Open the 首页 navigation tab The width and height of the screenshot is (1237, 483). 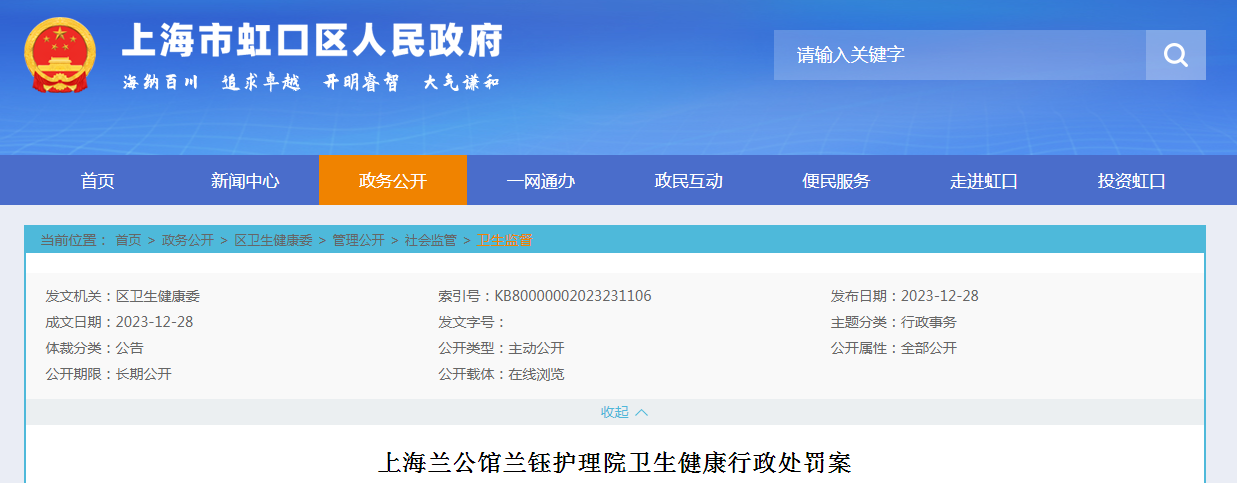98,181
